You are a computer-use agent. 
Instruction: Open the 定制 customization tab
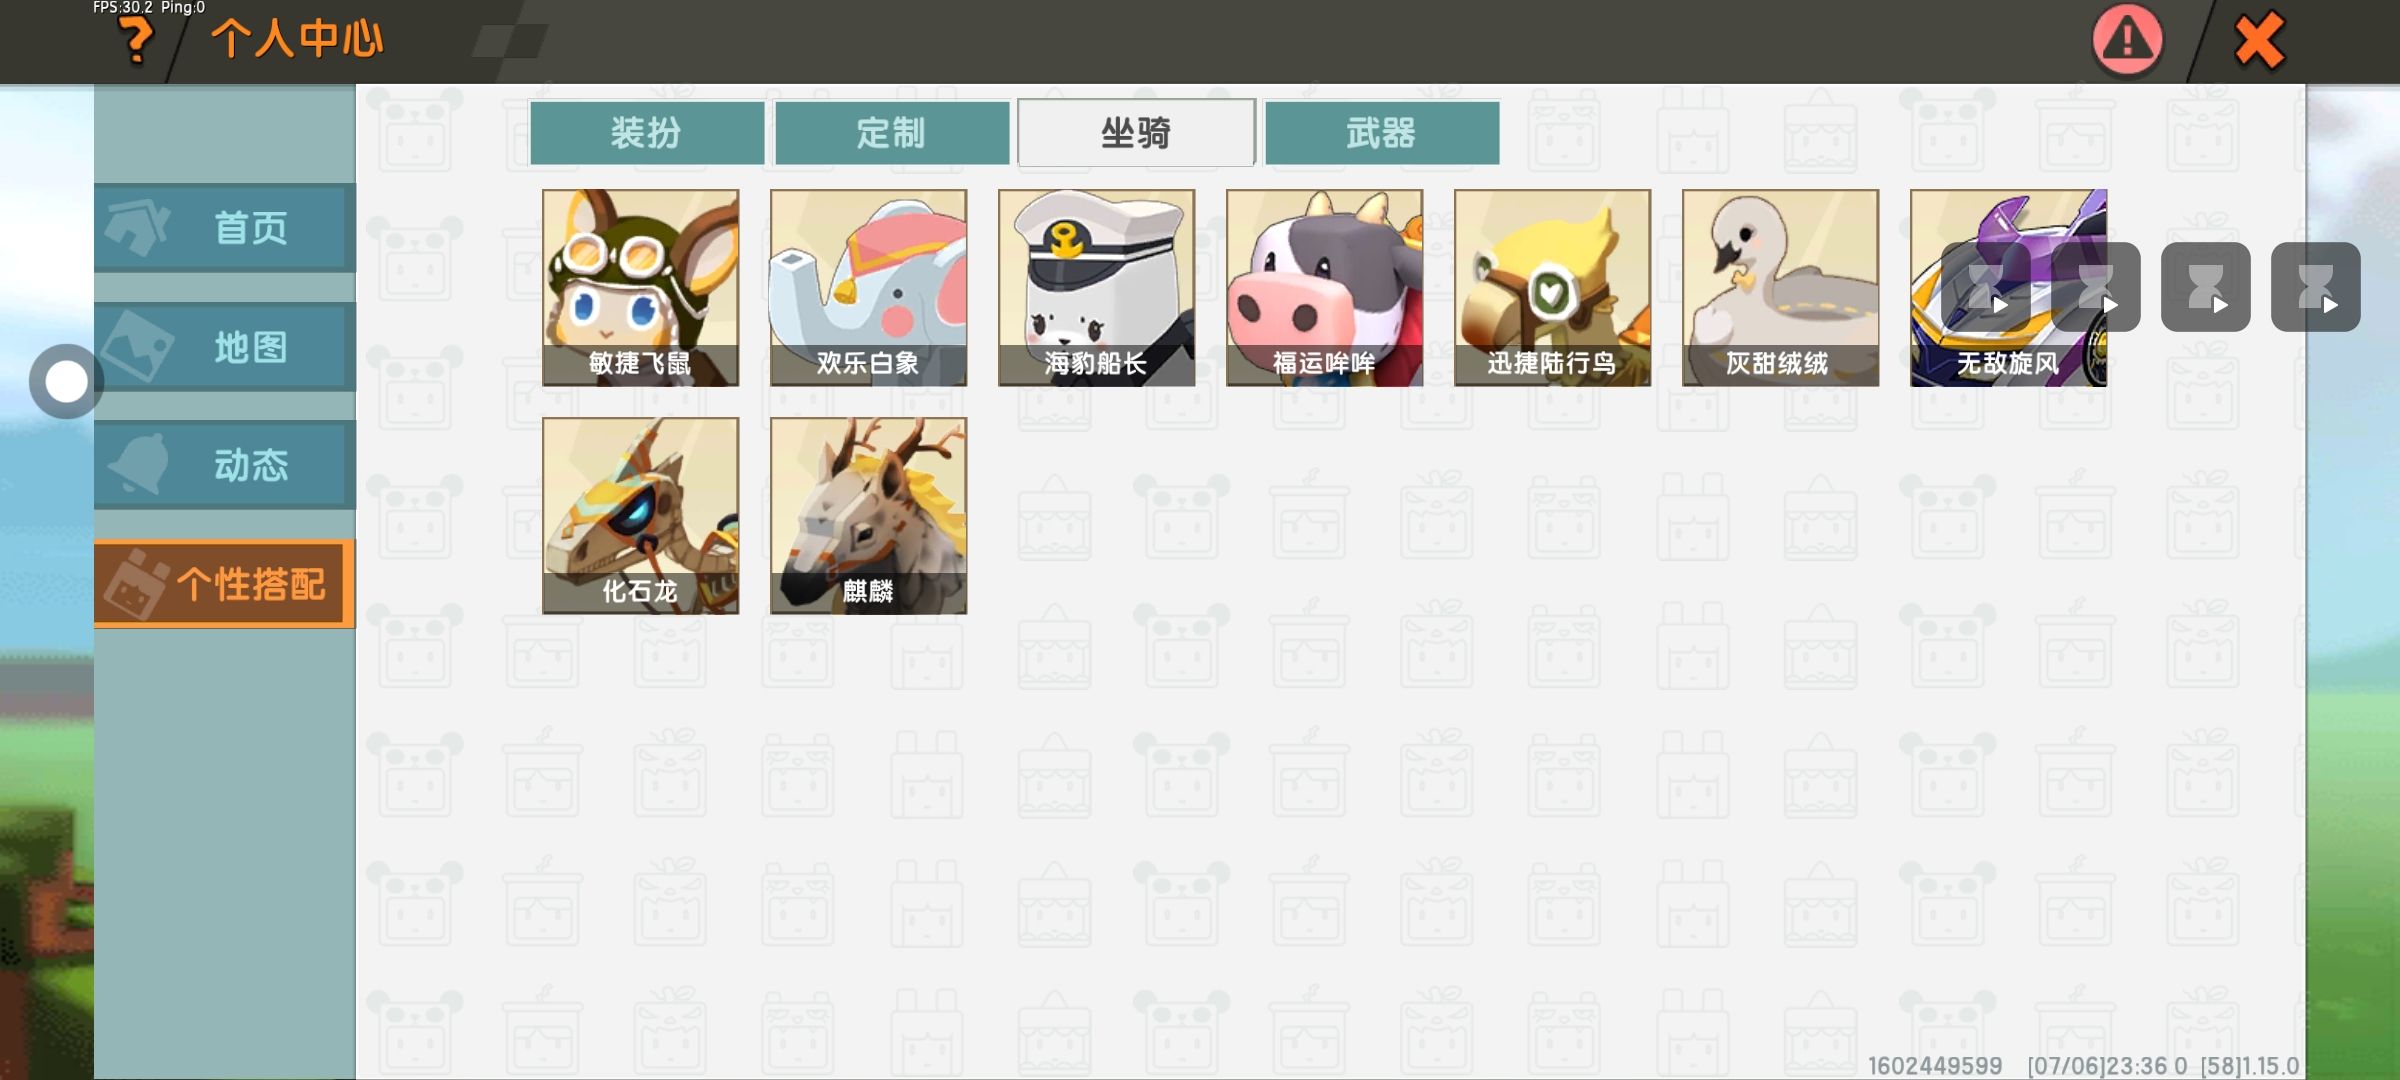(892, 132)
